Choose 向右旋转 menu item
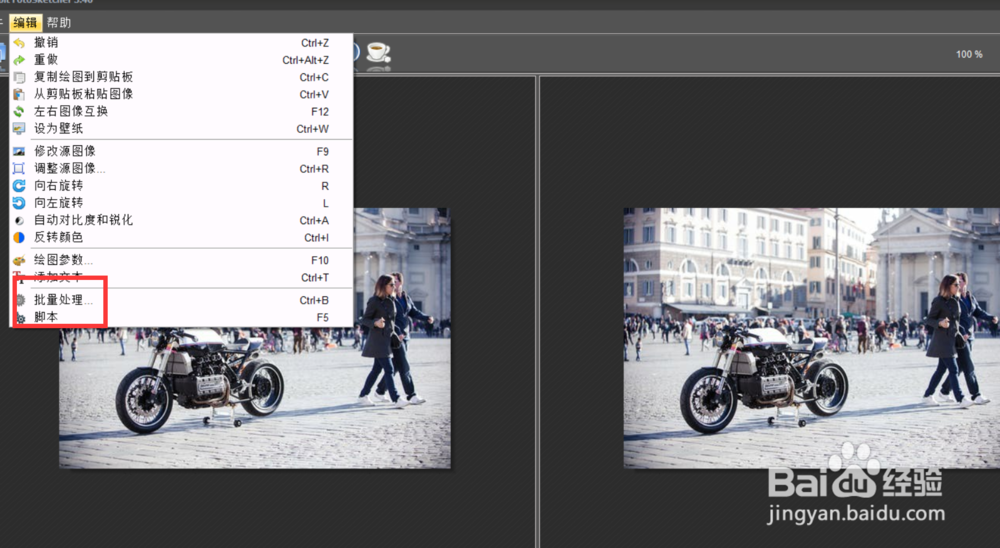The image size is (1000, 548). tap(181, 186)
